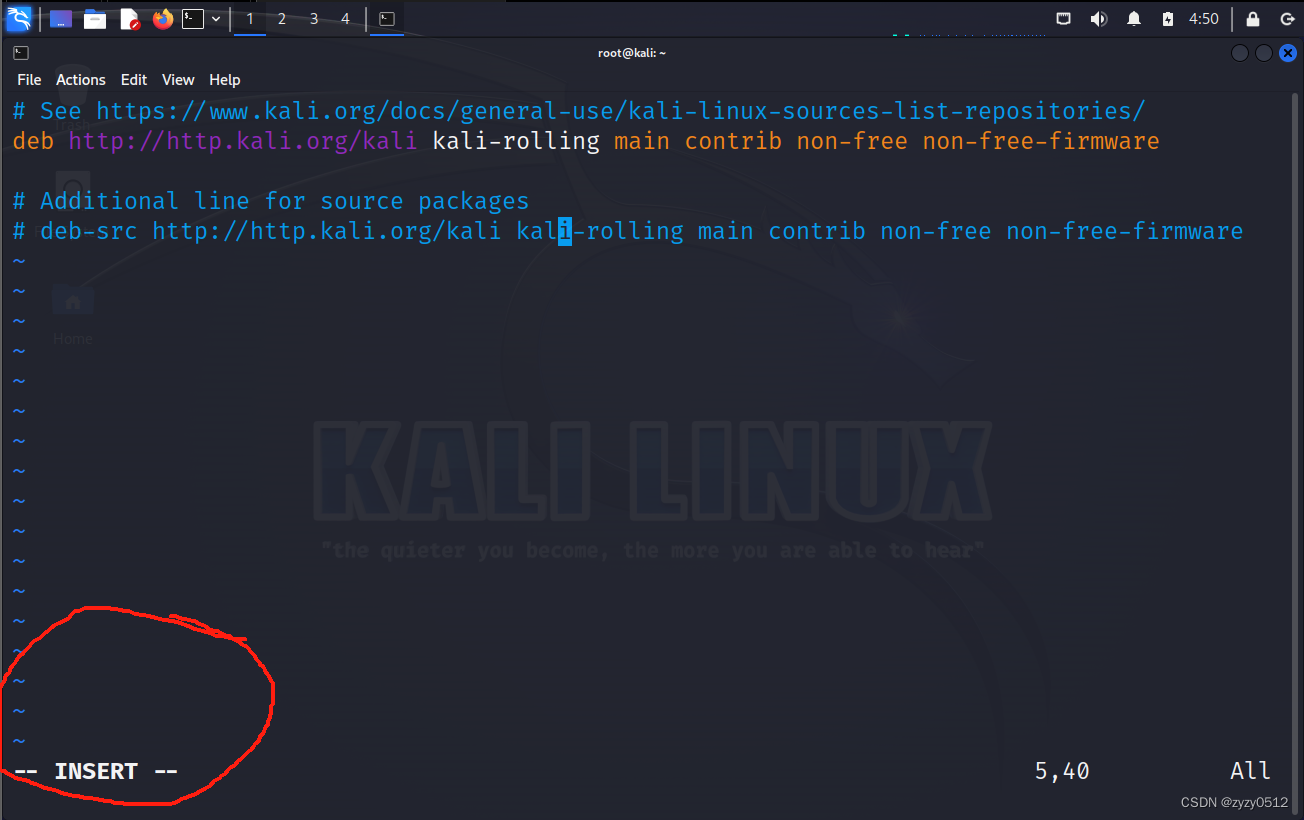
Task: Click the purple http://http.kali.org/kali URL
Action: (x=243, y=141)
